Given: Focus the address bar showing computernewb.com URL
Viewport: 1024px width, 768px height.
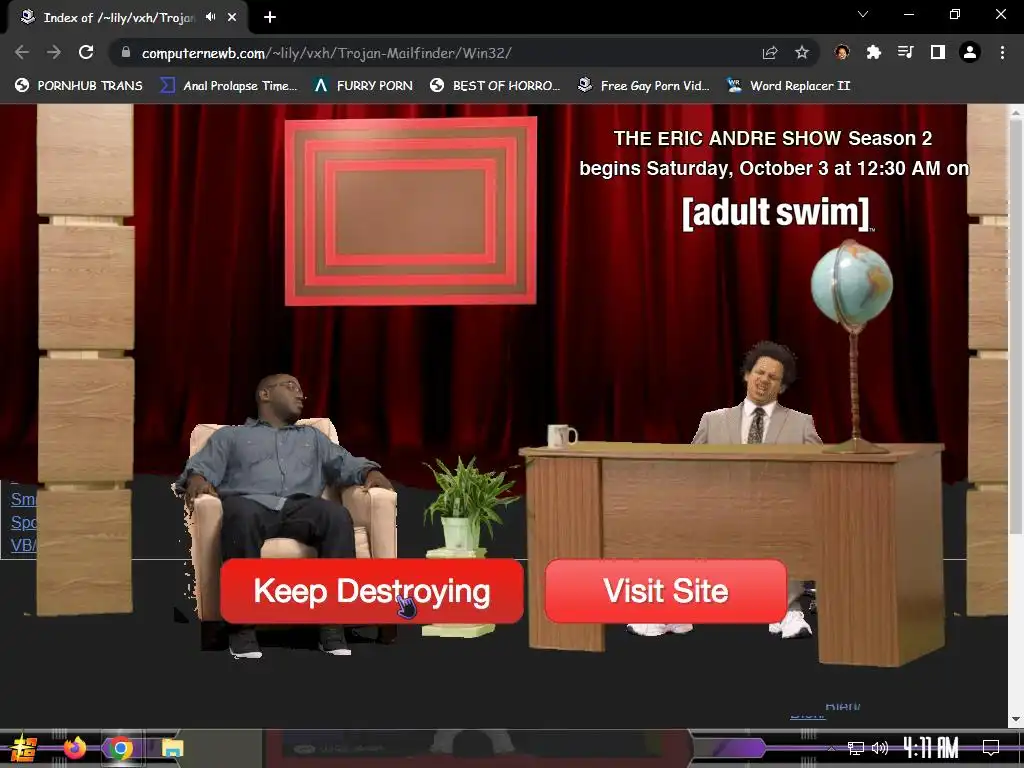Looking at the screenshot, I should pyautogui.click(x=438, y=53).
